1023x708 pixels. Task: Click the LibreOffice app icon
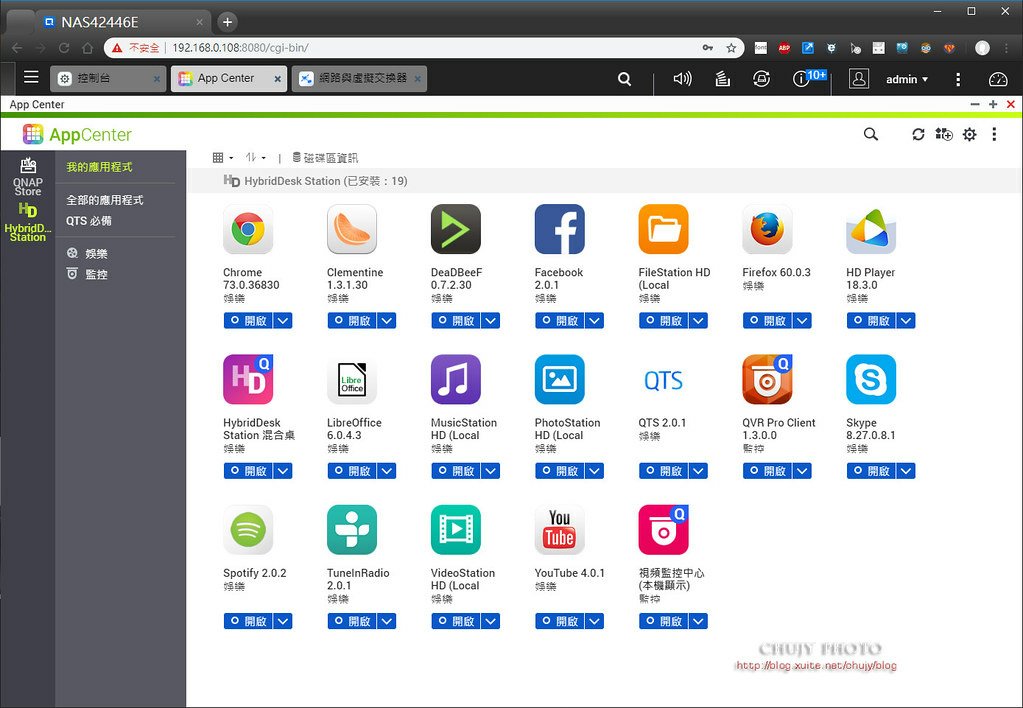coord(352,379)
